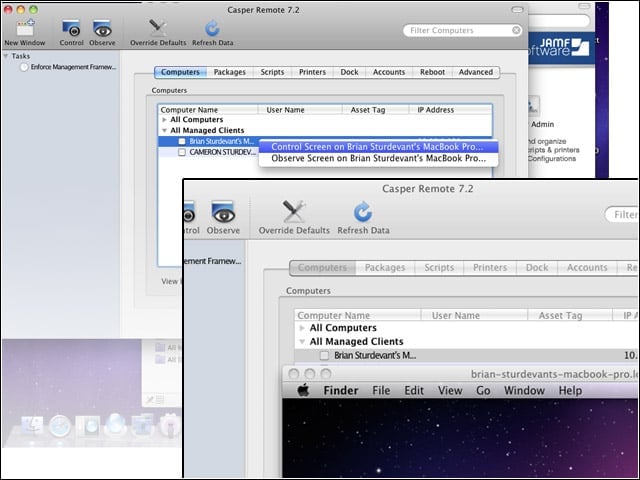Sort by Computer Name column in back window
The image size is (640, 480).
208,110
